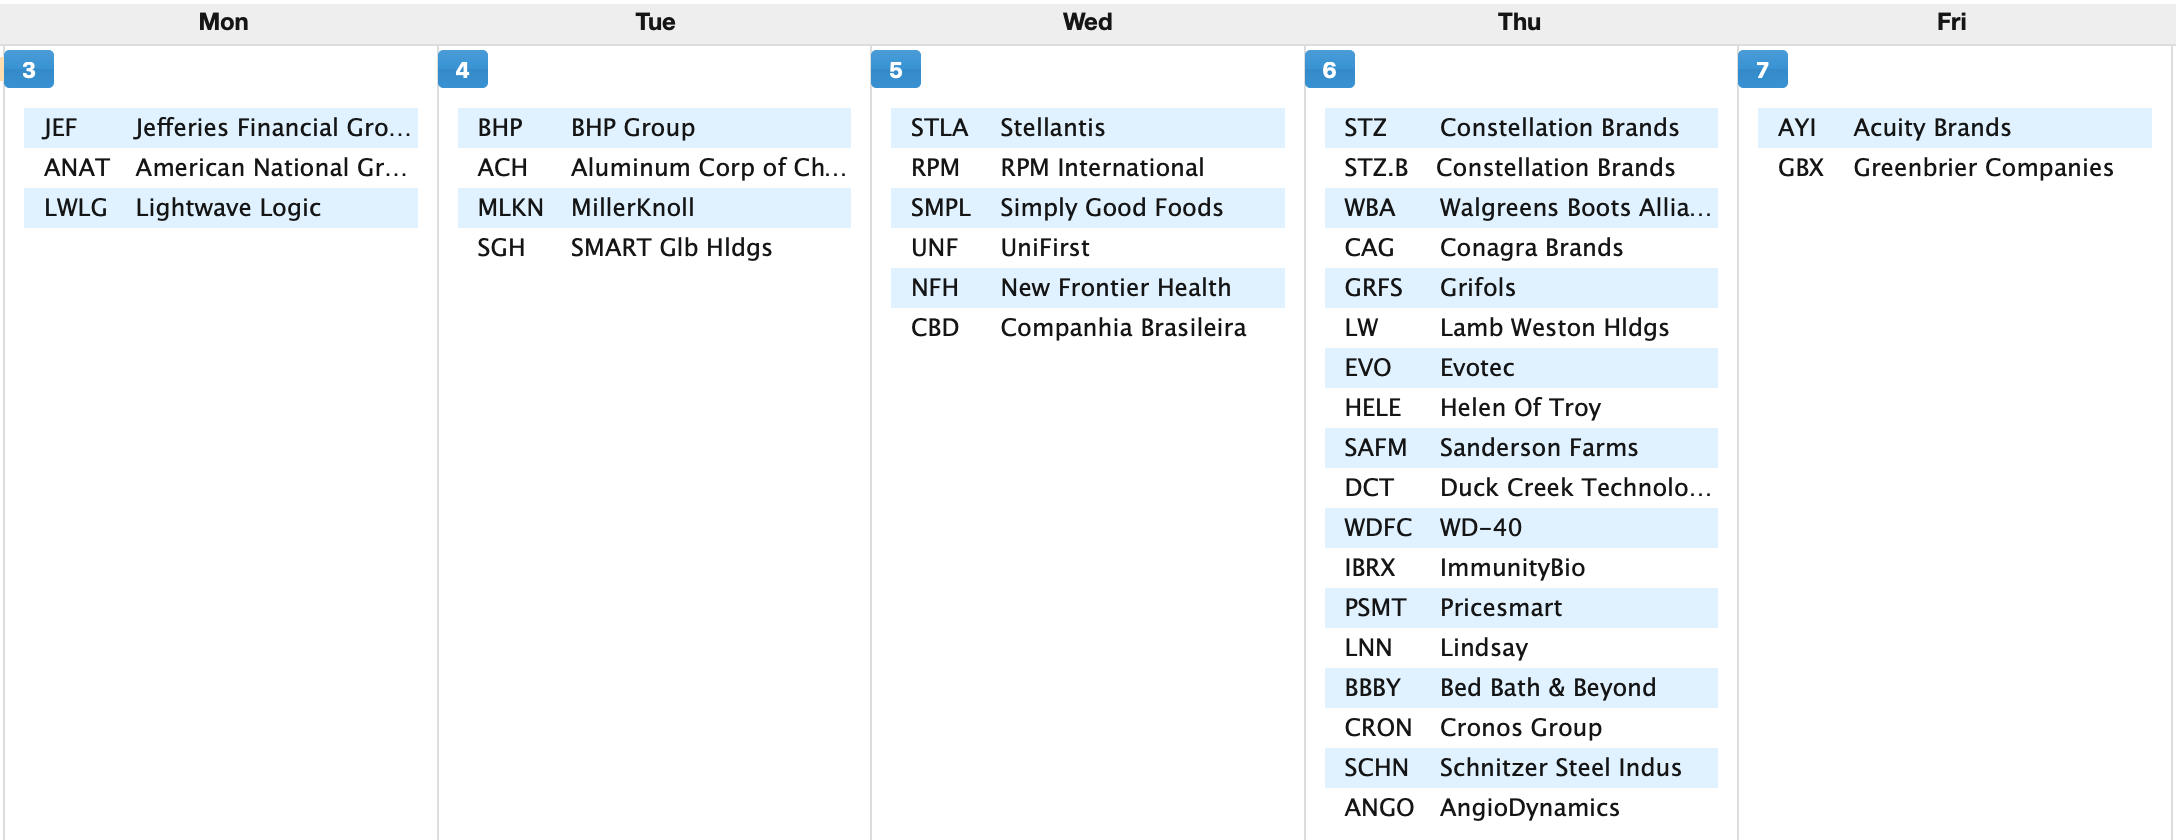Viewport: 2176px width, 840px height.
Task: Select the BHP ticker symbol
Action: coord(500,128)
